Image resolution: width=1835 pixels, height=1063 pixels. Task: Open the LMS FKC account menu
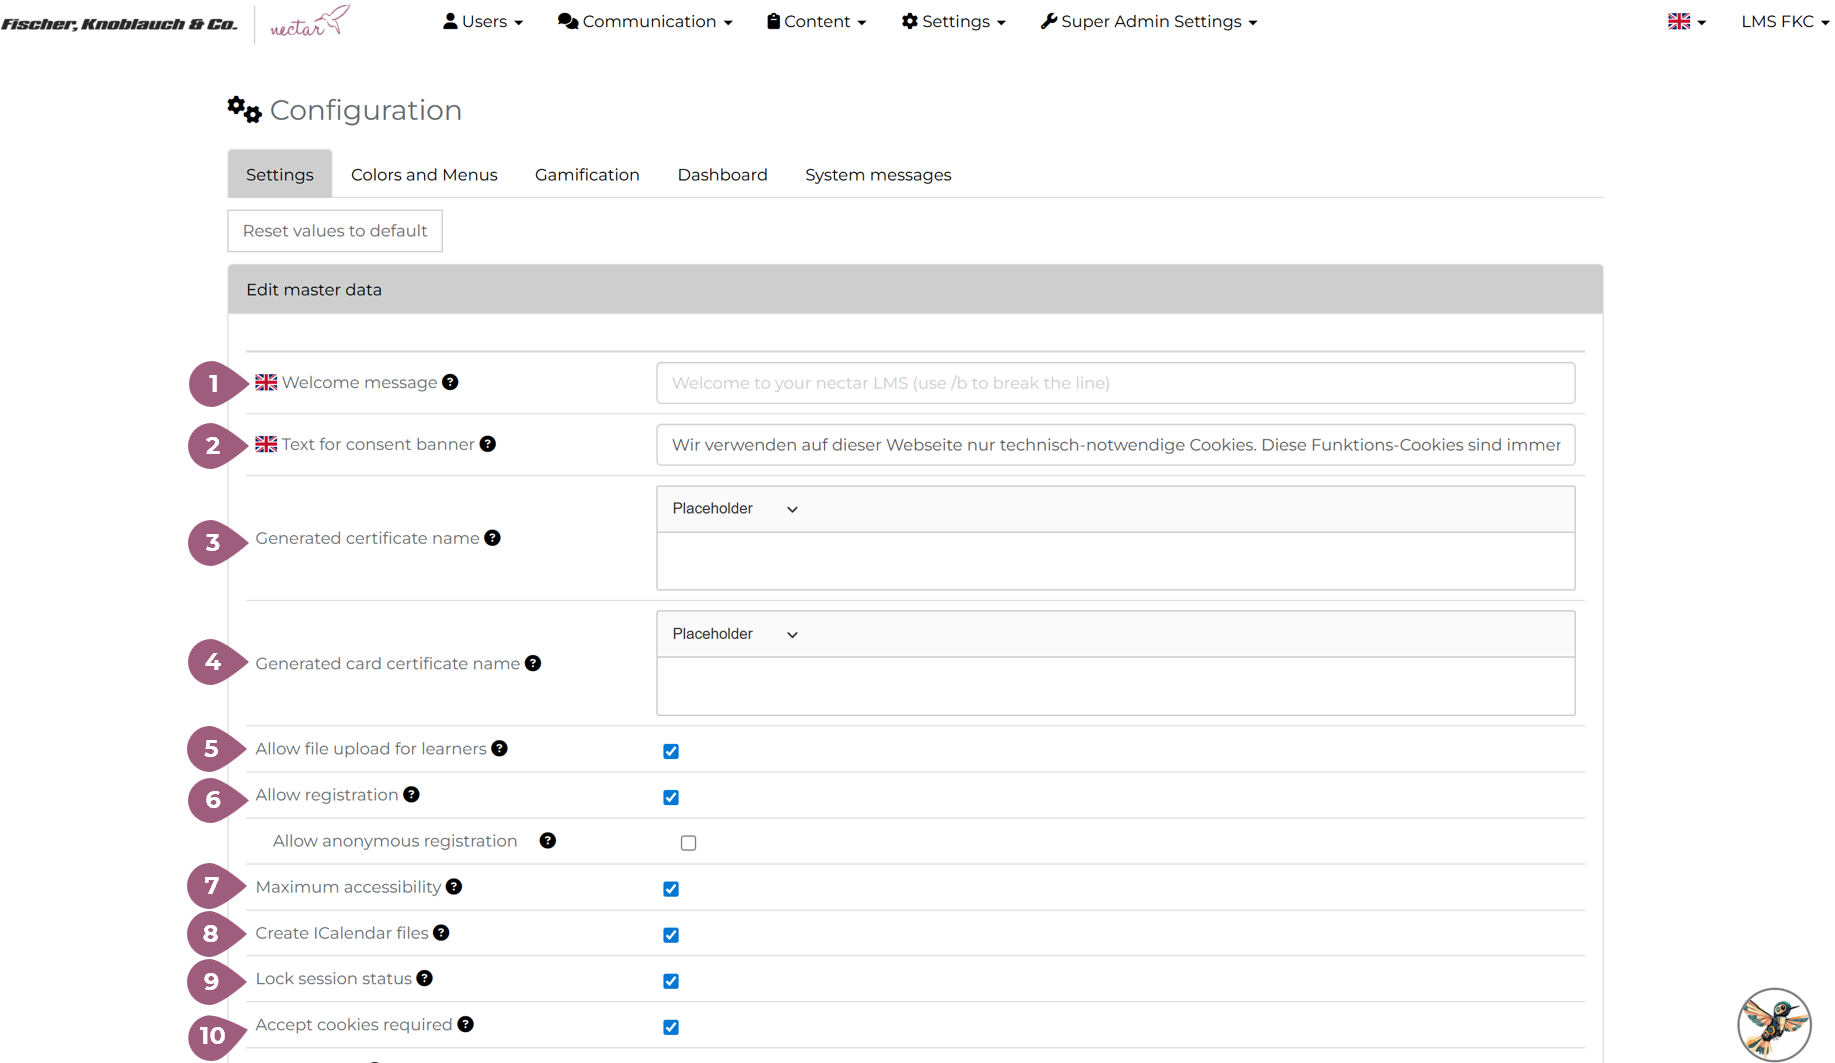(x=1784, y=22)
